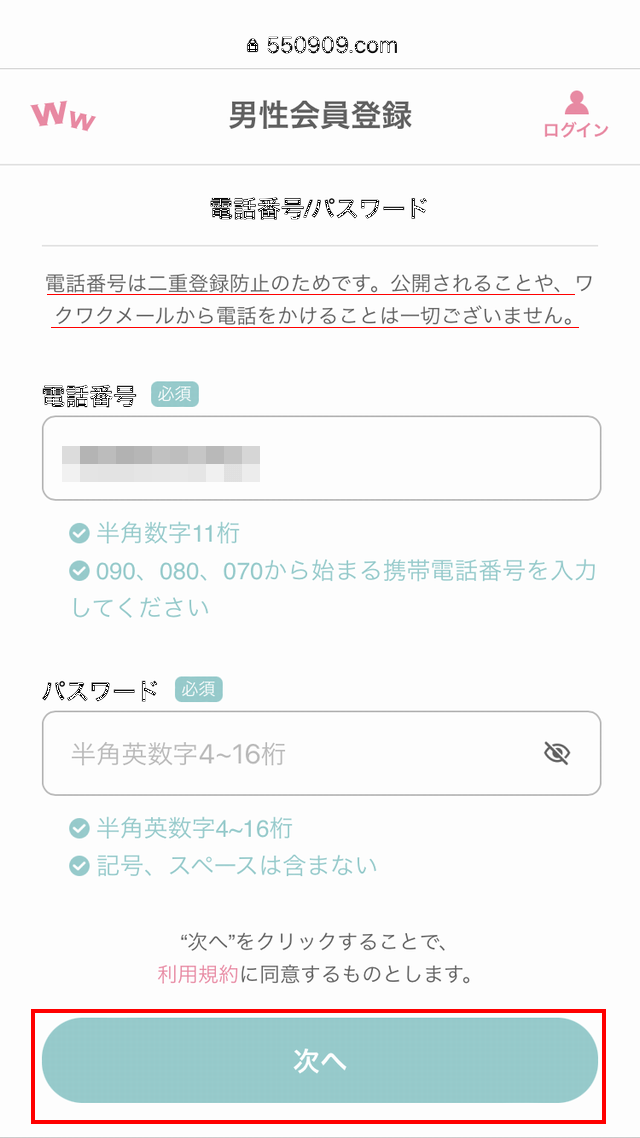Click the 必須 badge next to 電話番号
The height and width of the screenshot is (1138, 640).
(x=175, y=394)
